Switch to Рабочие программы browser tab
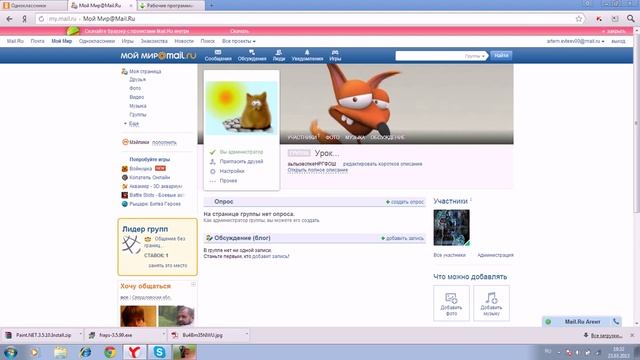 coord(170,6)
